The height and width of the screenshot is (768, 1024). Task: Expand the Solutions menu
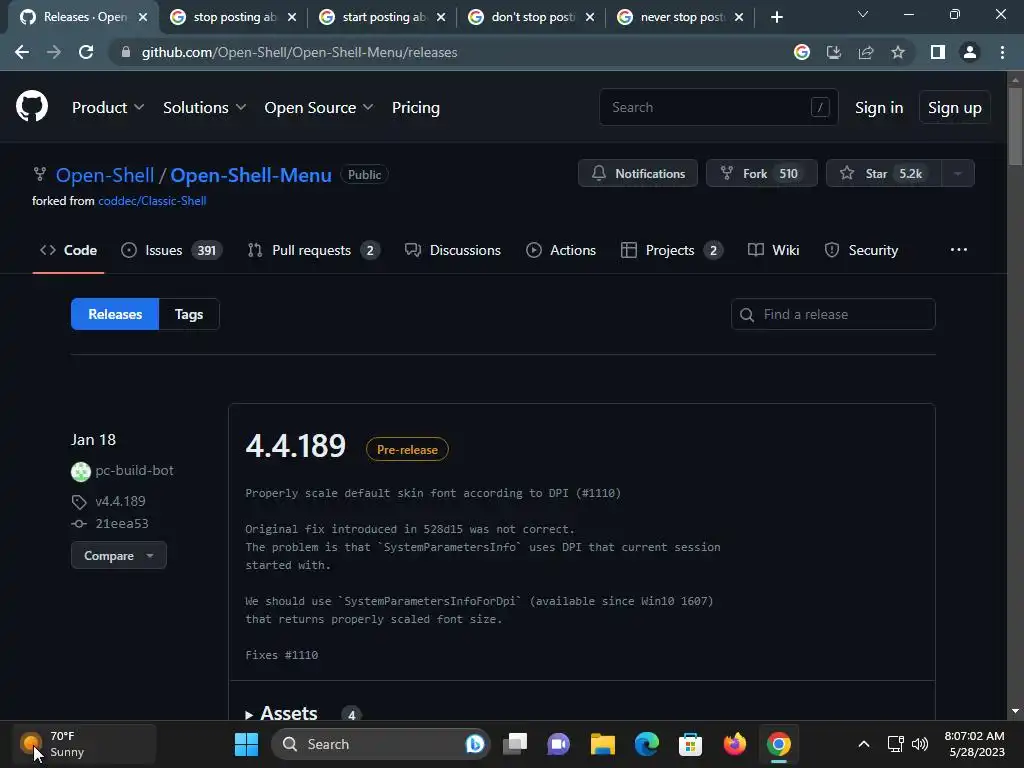coord(204,108)
